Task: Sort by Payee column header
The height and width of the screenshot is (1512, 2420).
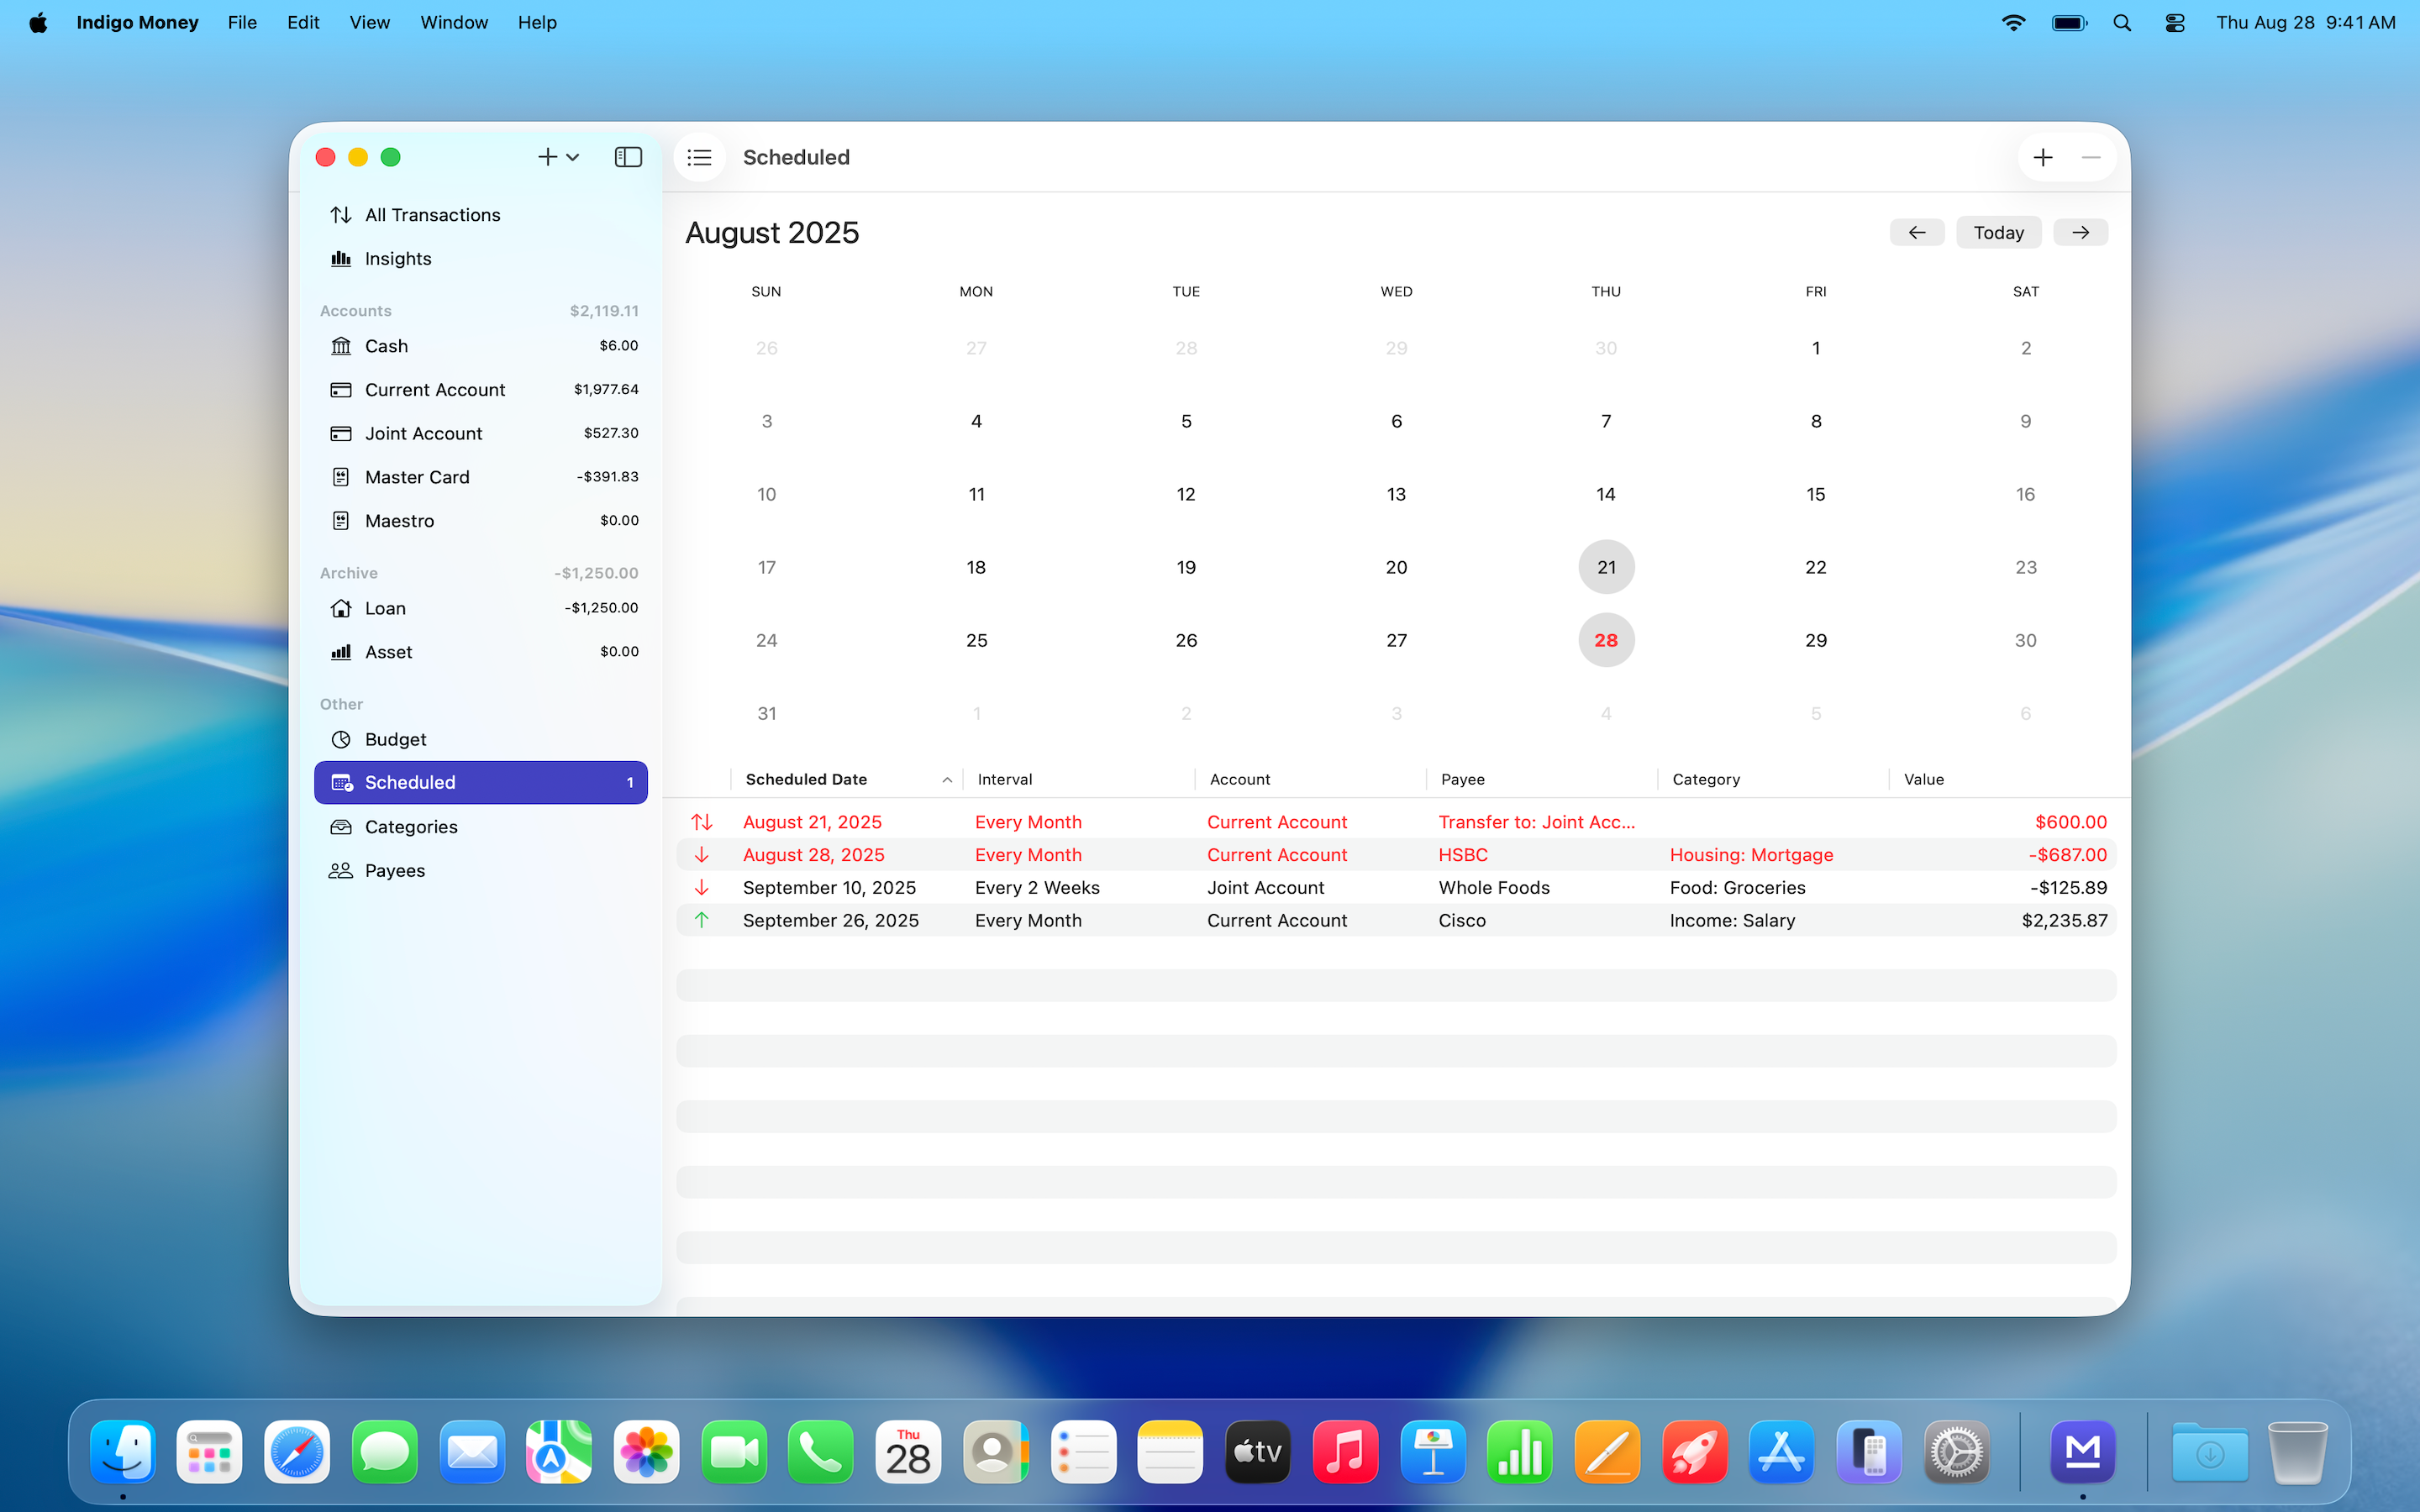Action: tap(1541, 779)
